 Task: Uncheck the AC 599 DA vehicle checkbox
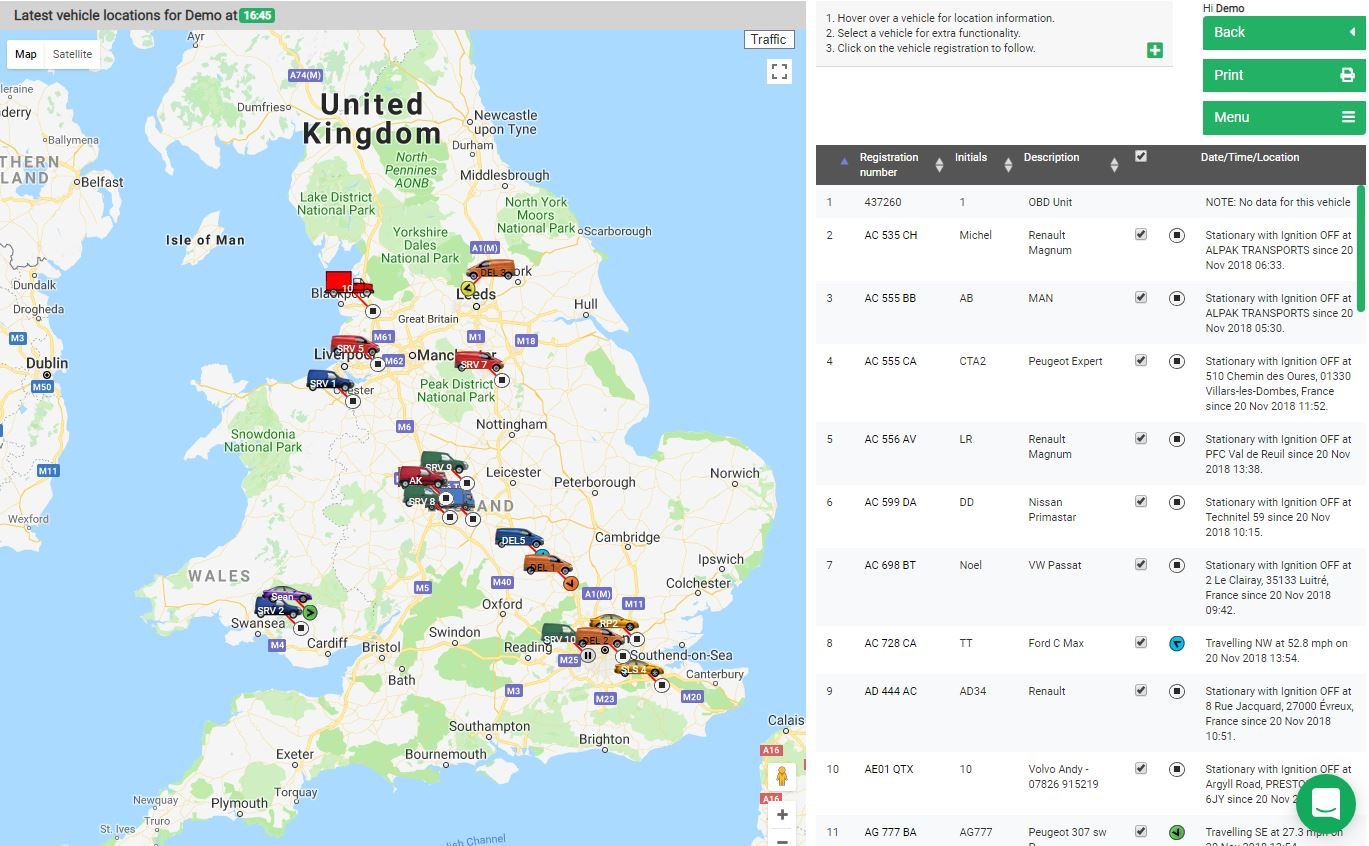[x=1141, y=502]
